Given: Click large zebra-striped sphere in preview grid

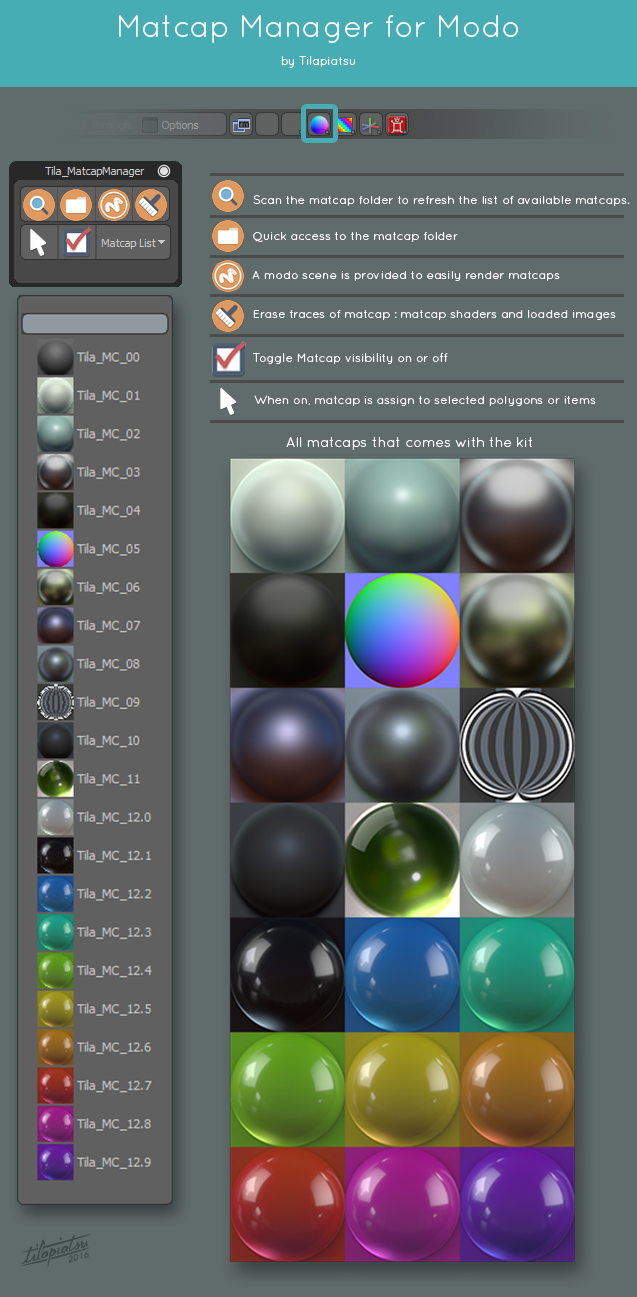Looking at the screenshot, I should (x=517, y=745).
